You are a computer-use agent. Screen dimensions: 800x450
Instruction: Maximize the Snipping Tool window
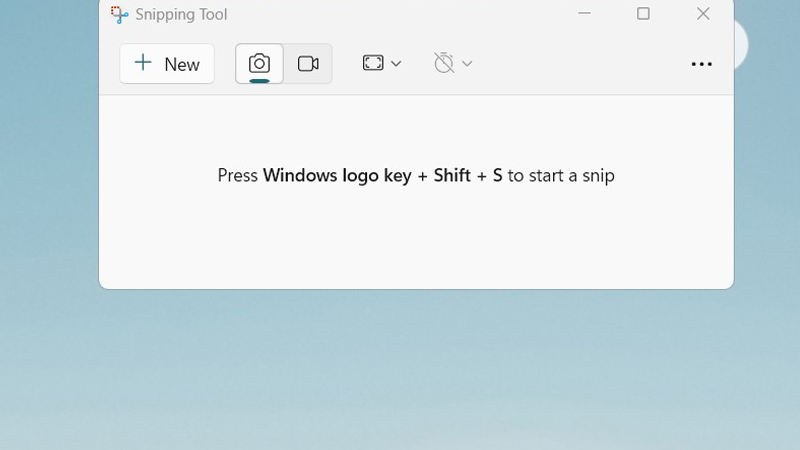643,14
